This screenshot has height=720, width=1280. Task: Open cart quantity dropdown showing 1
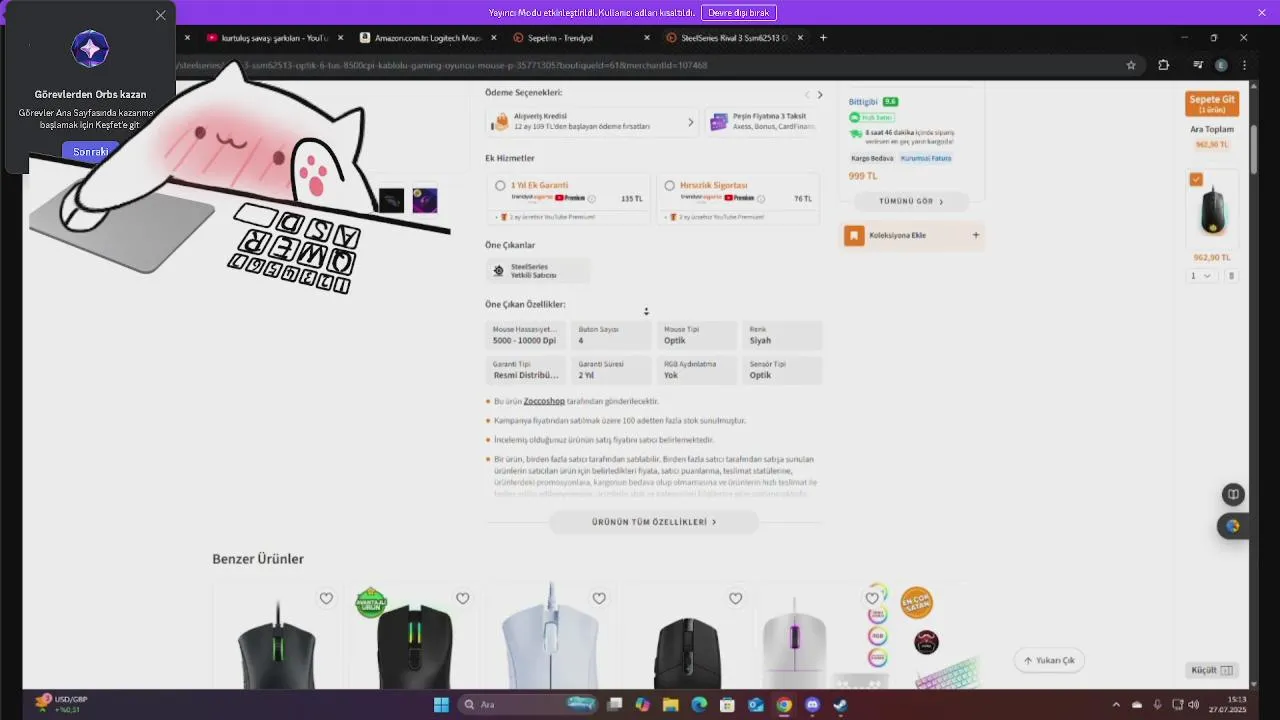(1201, 275)
